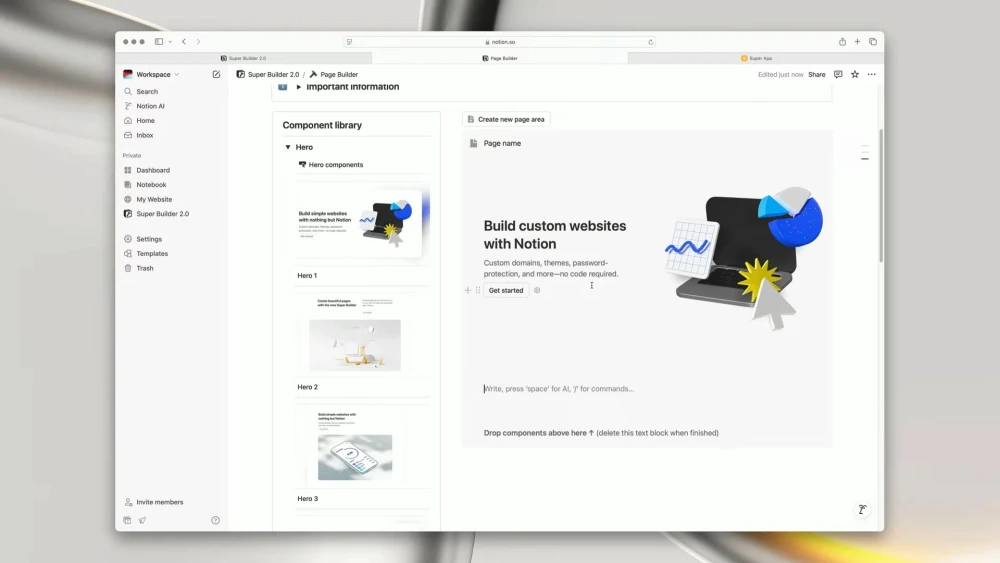Viewport: 1000px width, 563px height.
Task: Click the Get started button
Action: click(506, 291)
